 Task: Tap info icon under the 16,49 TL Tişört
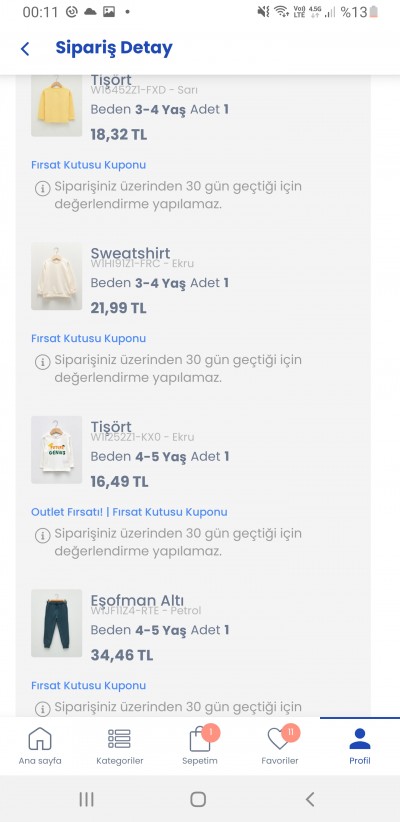(x=42, y=535)
